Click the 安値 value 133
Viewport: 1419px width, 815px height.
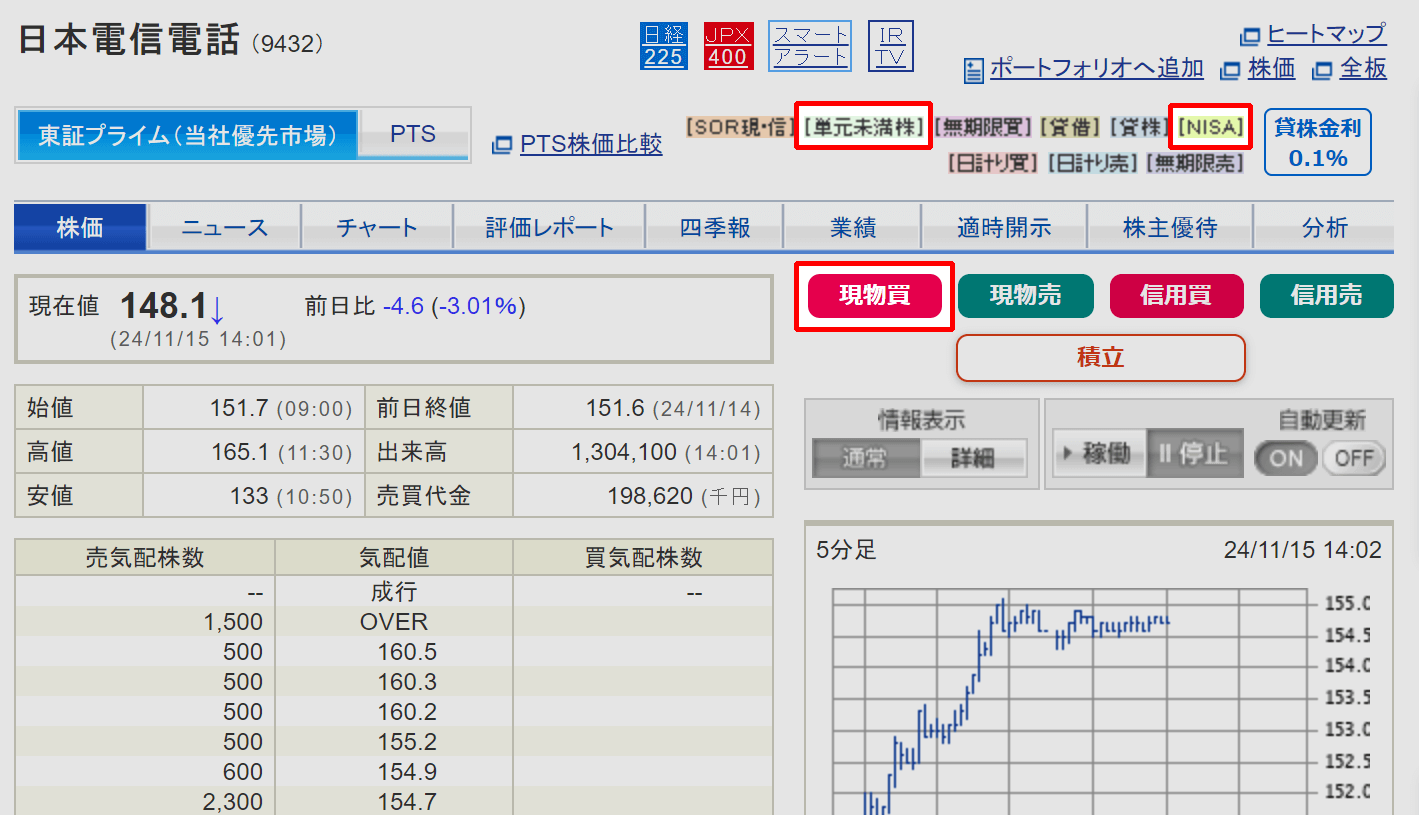[249, 496]
